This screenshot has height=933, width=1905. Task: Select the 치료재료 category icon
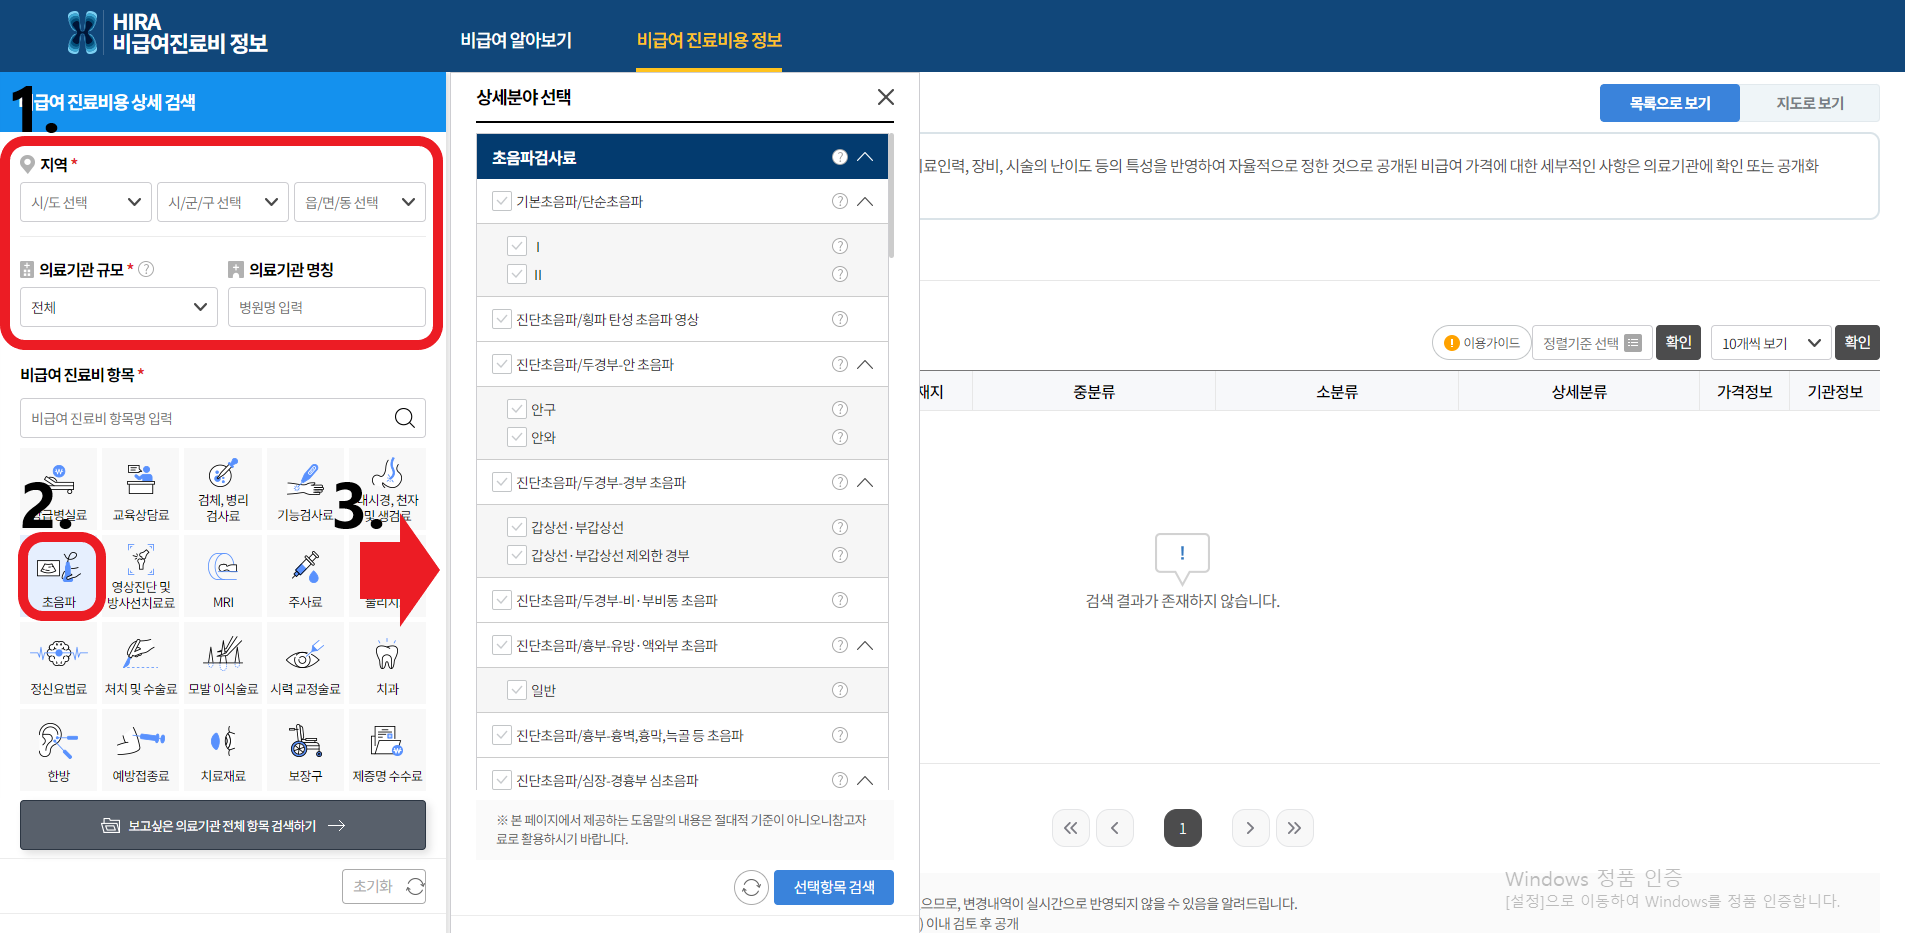pos(223,749)
